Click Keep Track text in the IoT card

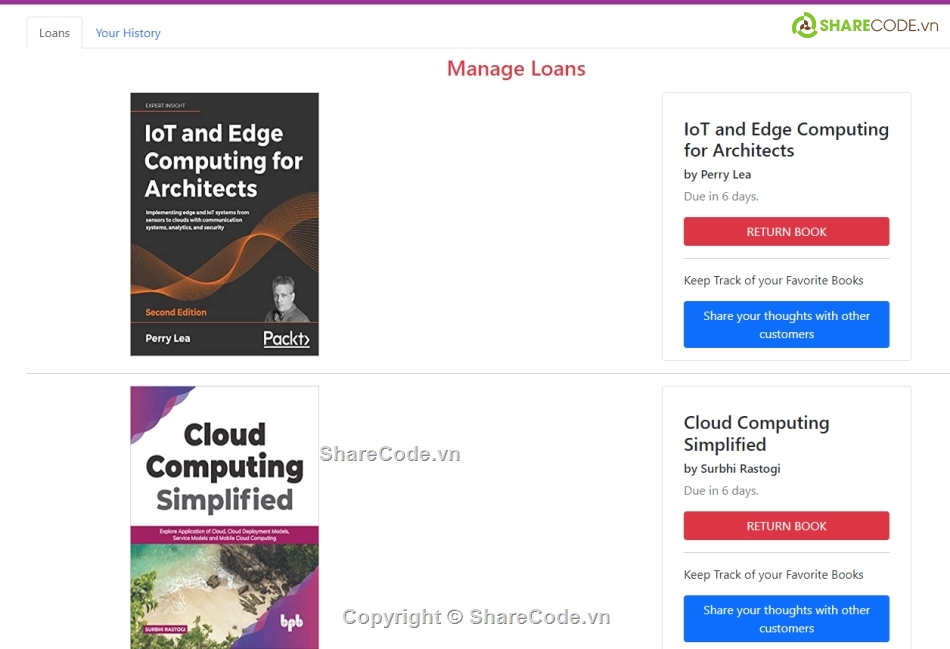[773, 281]
